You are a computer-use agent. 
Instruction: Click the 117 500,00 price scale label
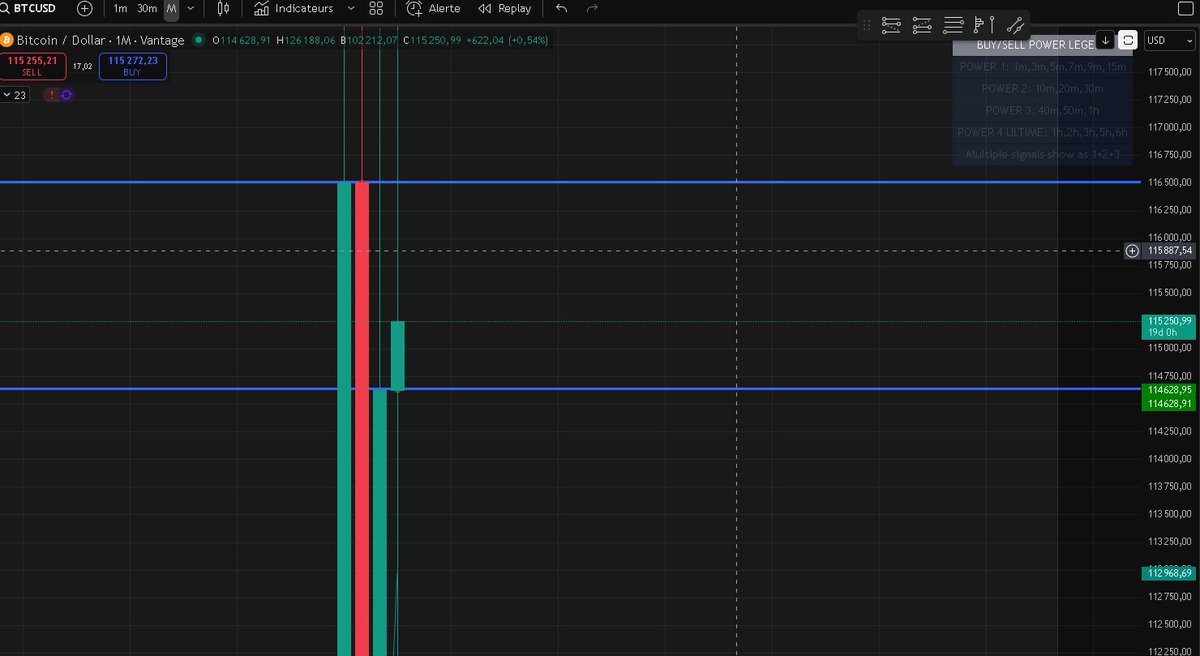[x=1170, y=72]
